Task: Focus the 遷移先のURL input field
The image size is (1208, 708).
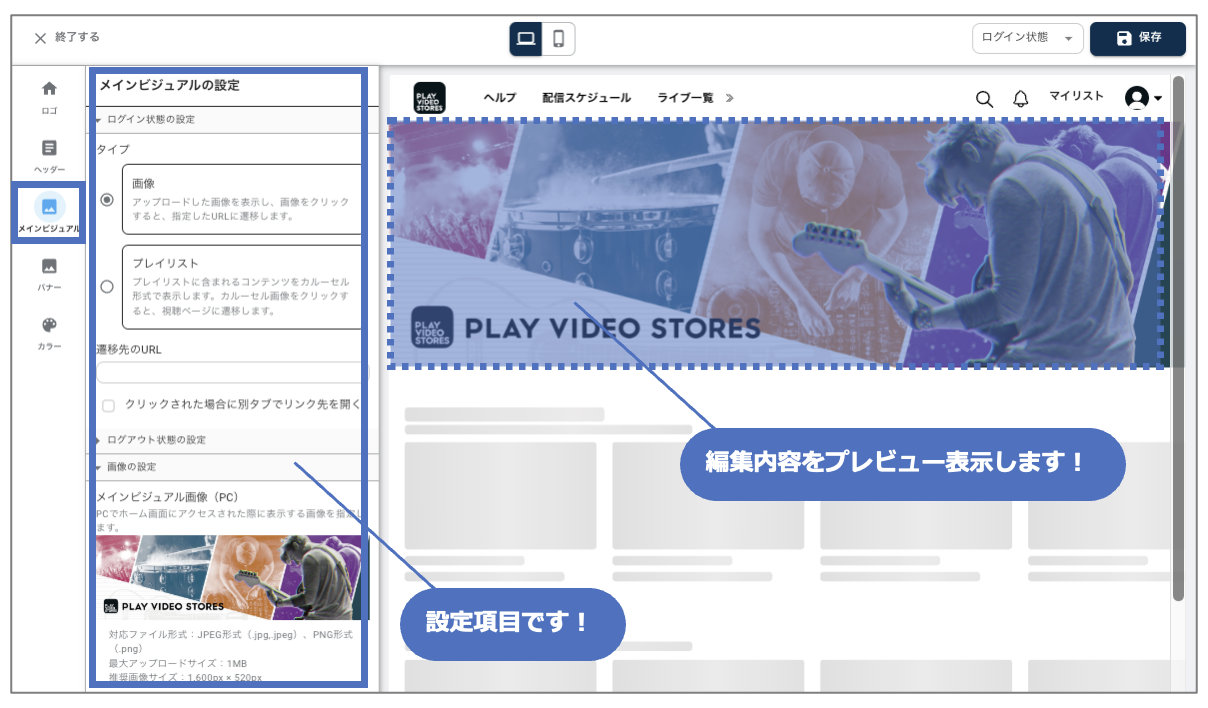Action: click(232, 373)
